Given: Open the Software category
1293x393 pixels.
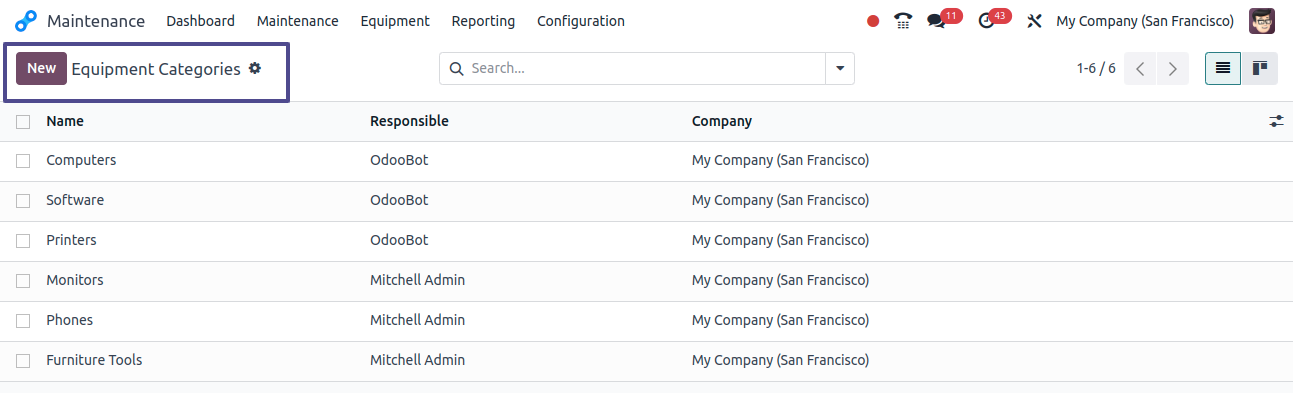Looking at the screenshot, I should pyautogui.click(x=75, y=200).
